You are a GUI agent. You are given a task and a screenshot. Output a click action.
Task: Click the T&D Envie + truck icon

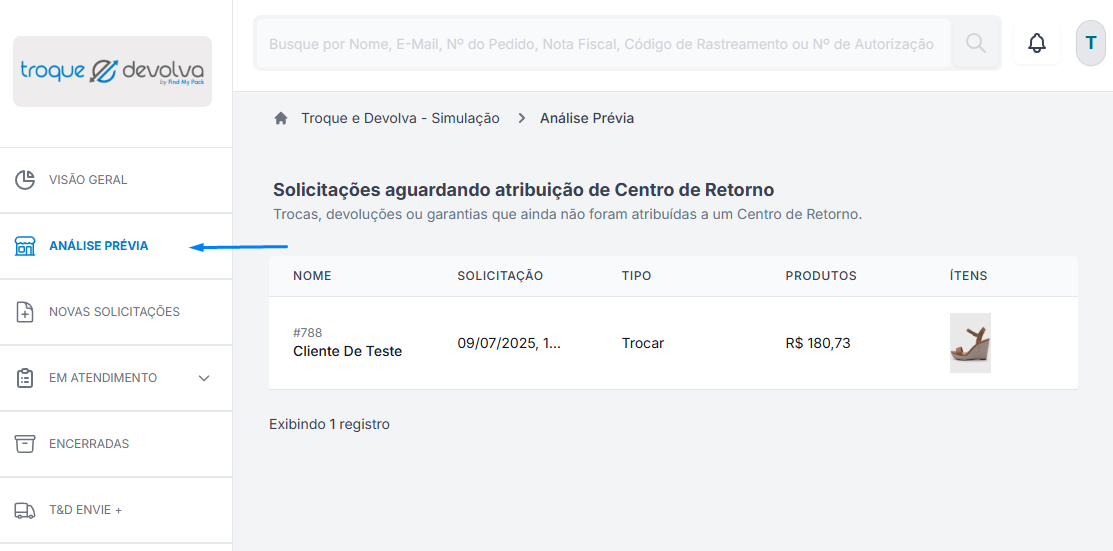(25, 511)
